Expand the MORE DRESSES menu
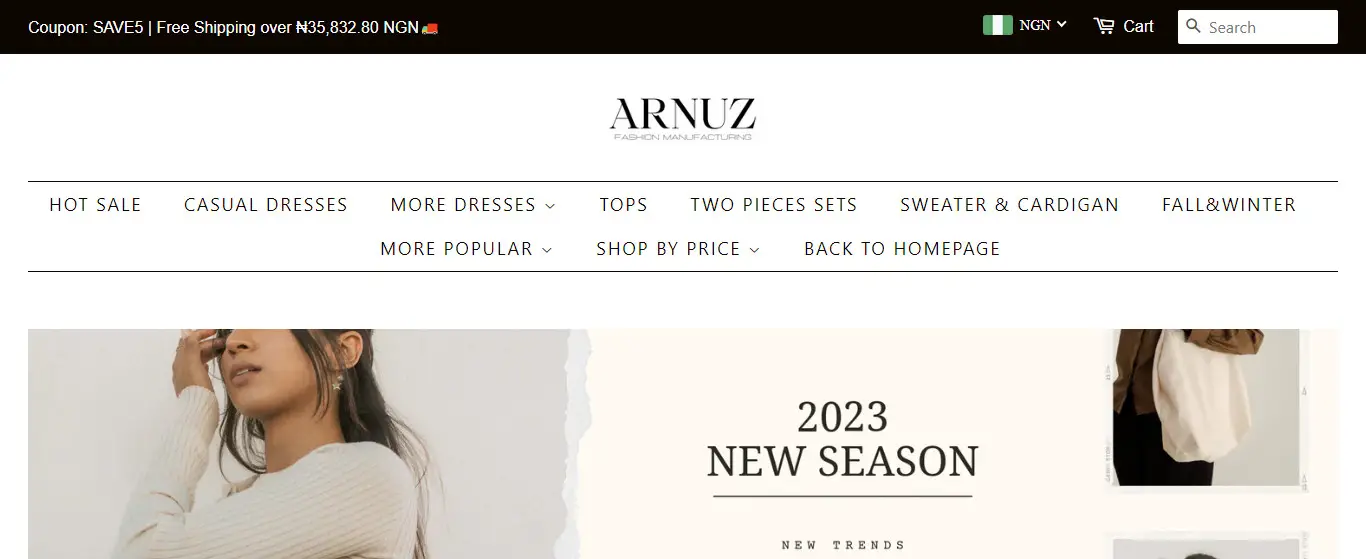Viewport: 1366px width, 559px height. click(473, 205)
